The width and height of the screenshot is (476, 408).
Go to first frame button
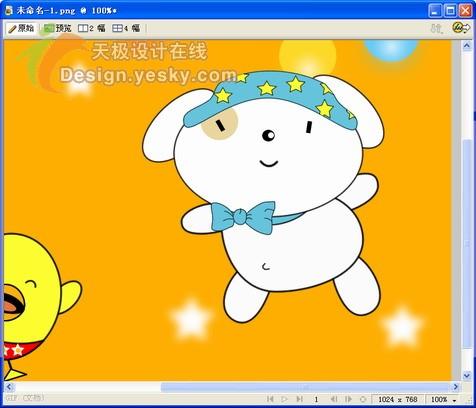click(270, 399)
